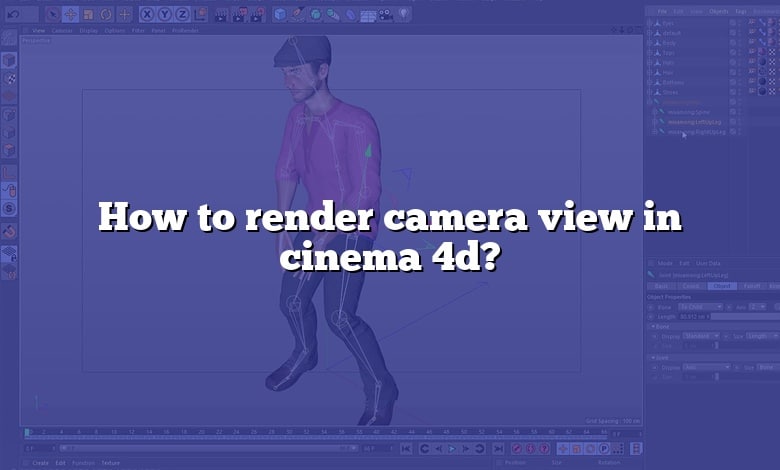Switch to the Falloff tab

(752, 286)
